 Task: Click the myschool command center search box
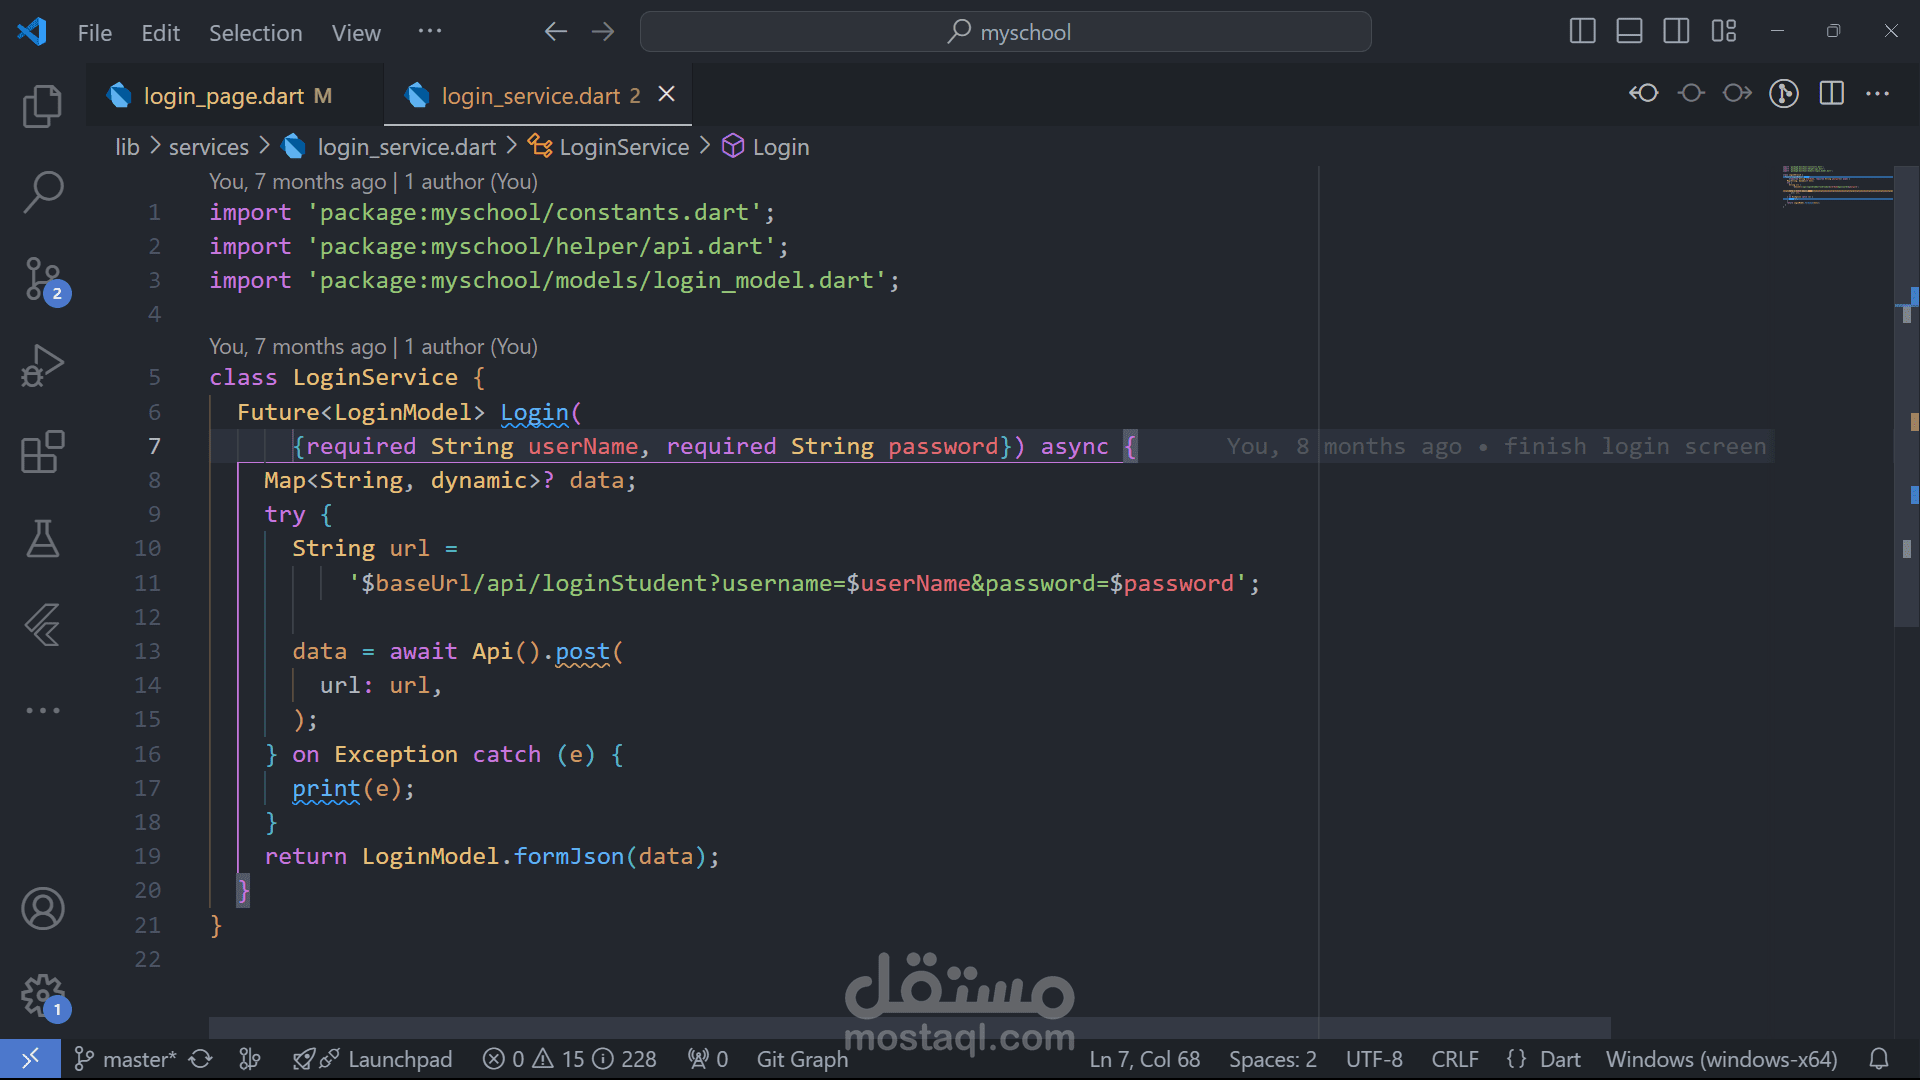tap(1005, 32)
